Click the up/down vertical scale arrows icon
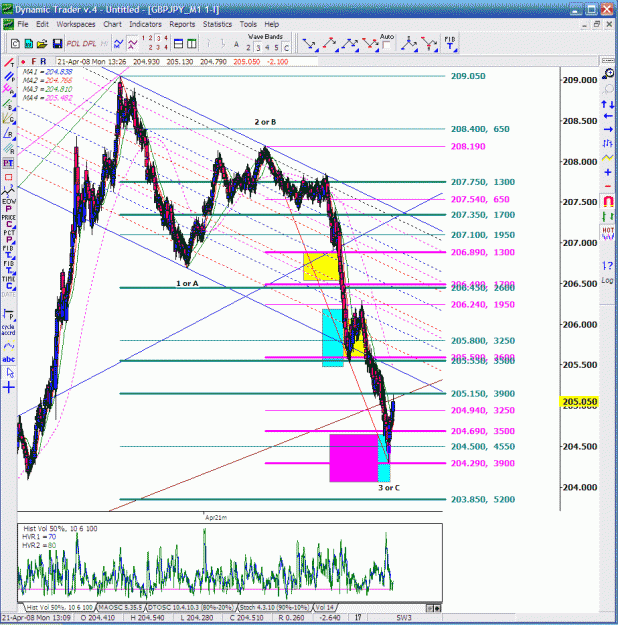 [608, 104]
